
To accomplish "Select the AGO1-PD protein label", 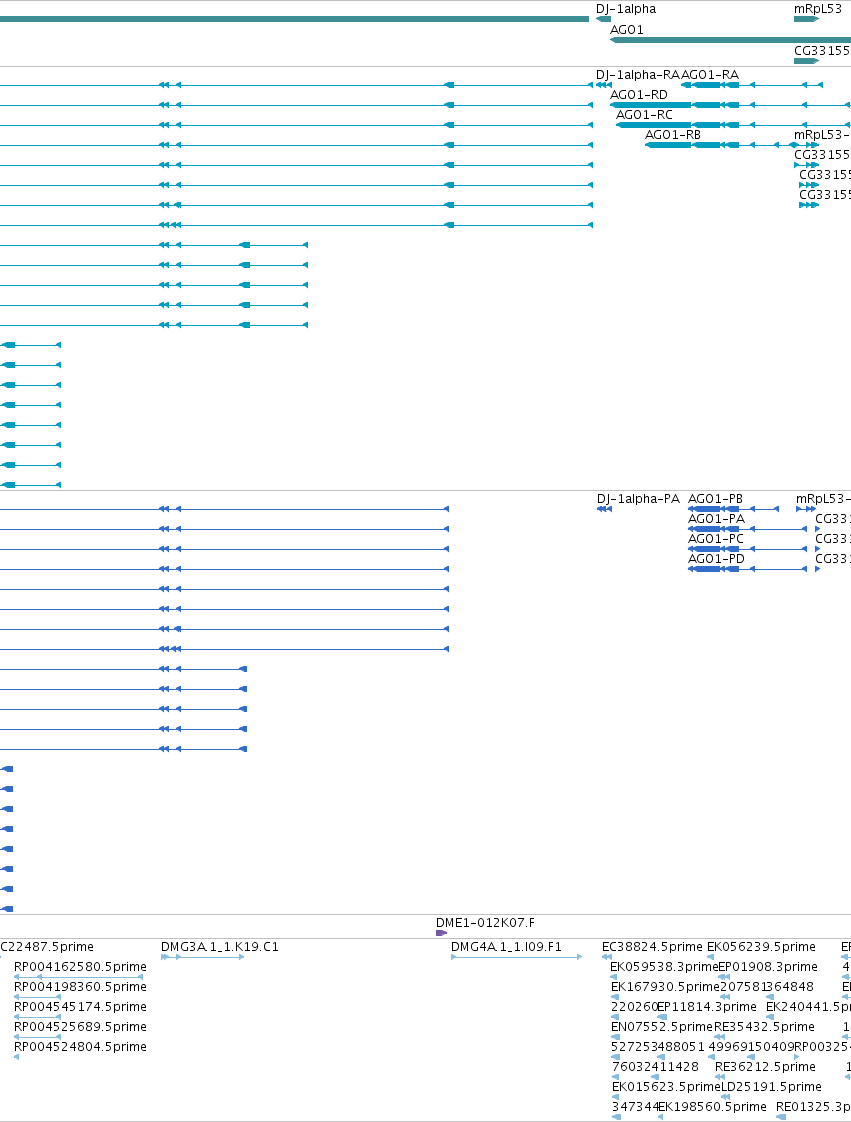I will (716, 560).
